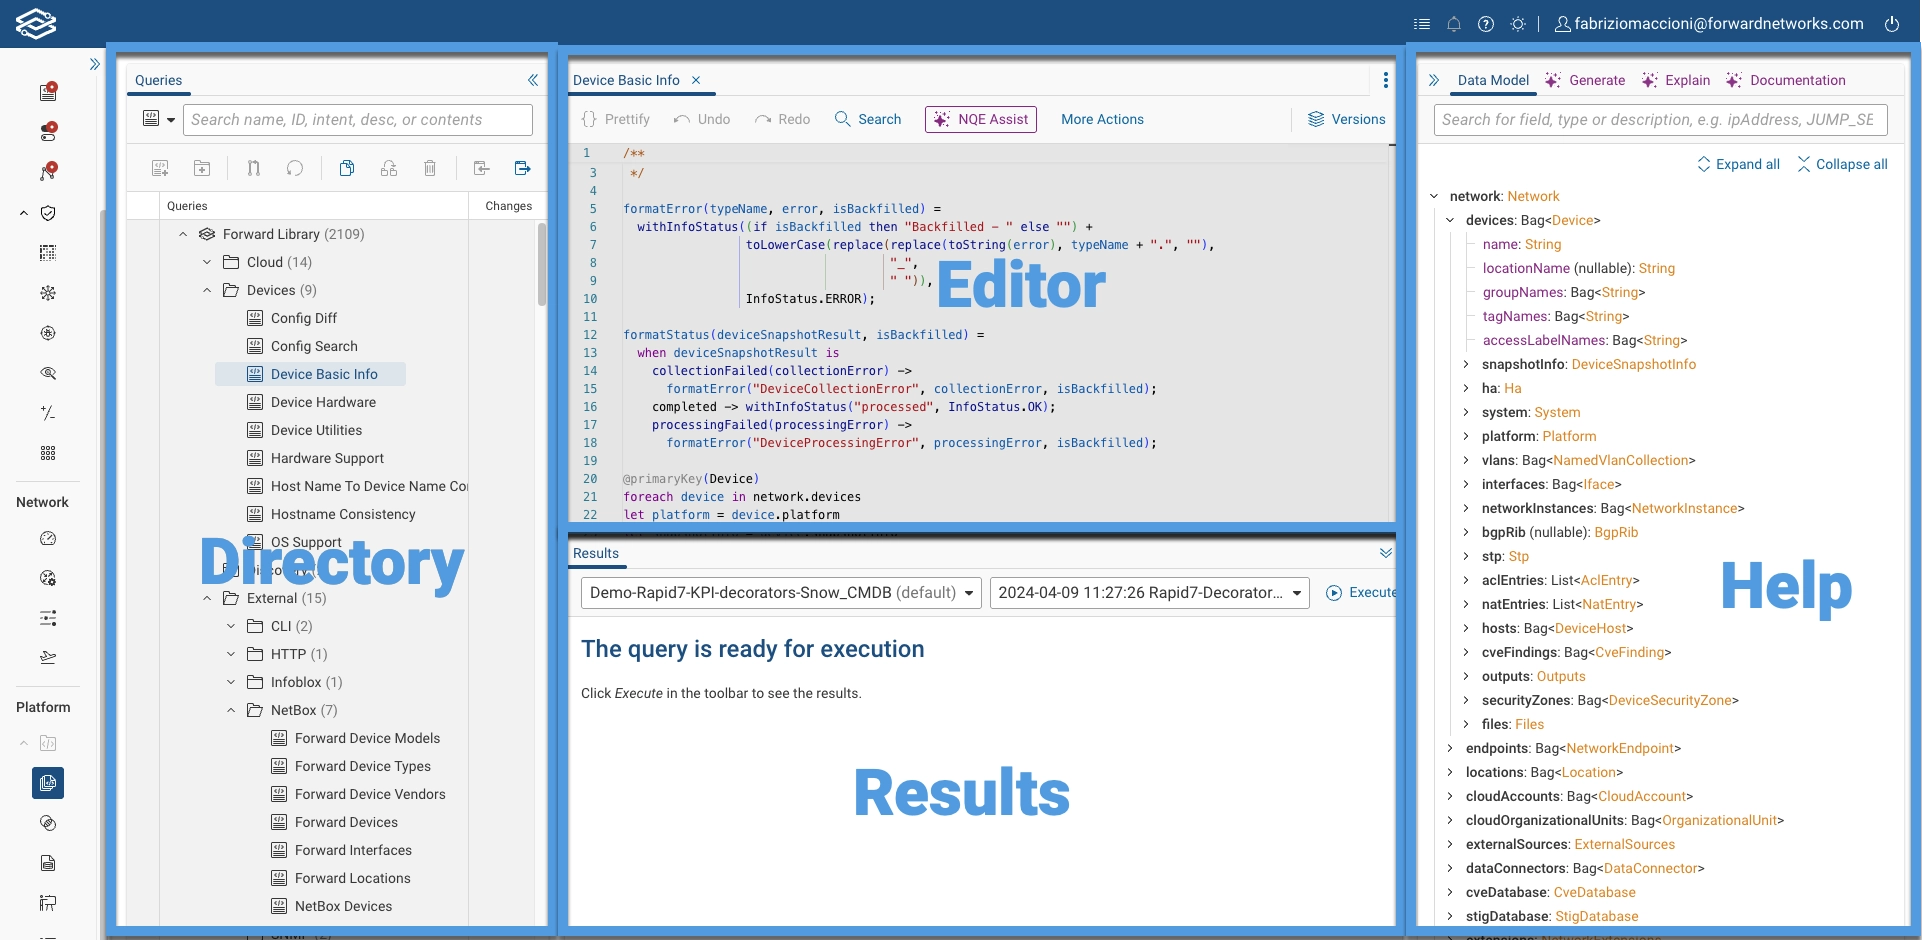Open the snapshot selection dropdown
1922x940 pixels.
click(1149, 593)
